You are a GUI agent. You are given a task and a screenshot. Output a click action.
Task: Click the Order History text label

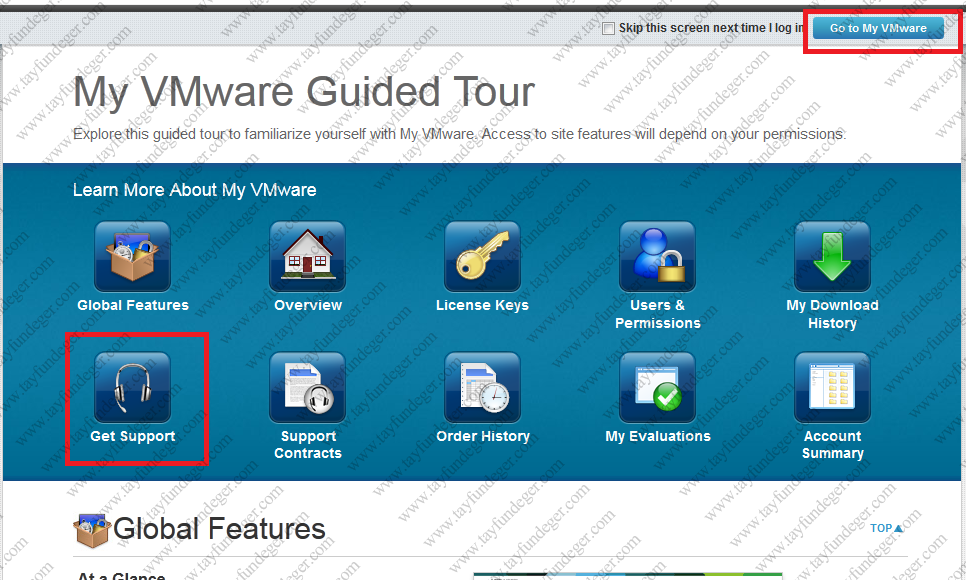click(483, 436)
